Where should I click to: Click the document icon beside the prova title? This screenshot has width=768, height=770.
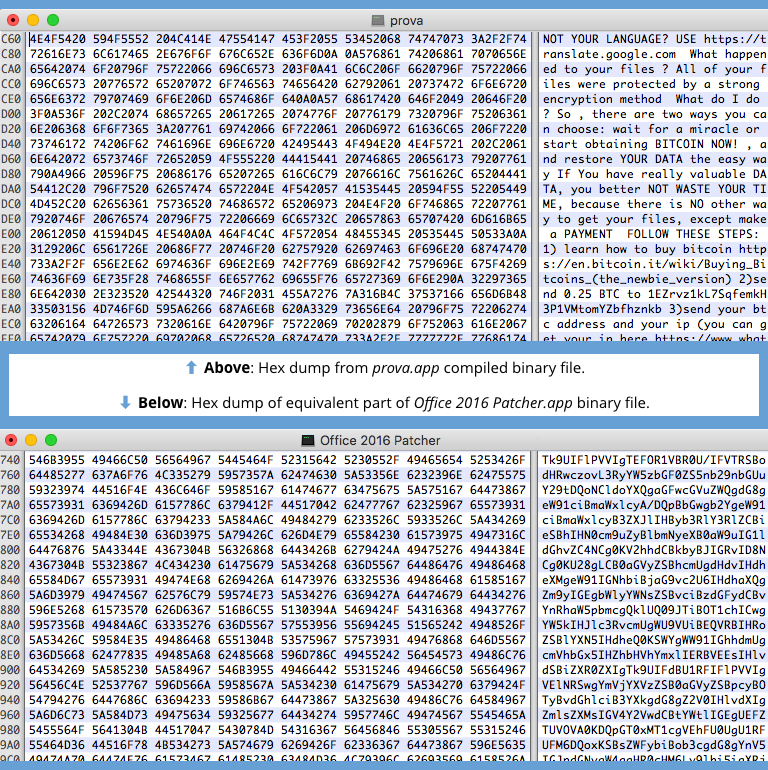point(378,20)
